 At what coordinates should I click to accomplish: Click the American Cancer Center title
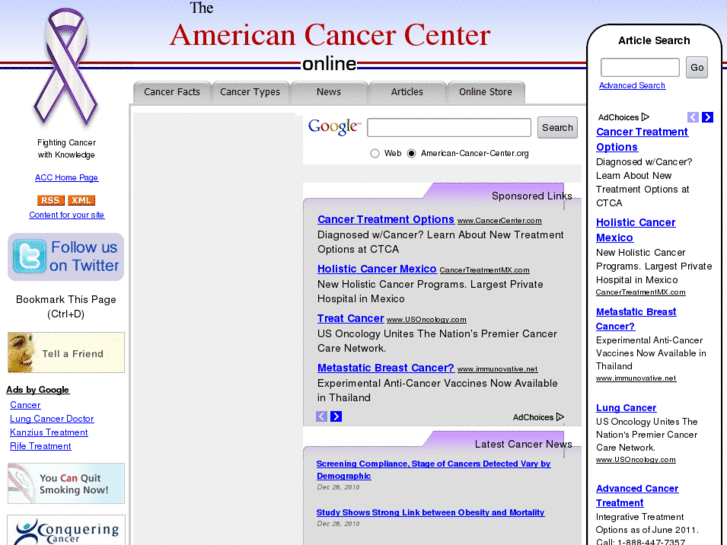coord(330,35)
